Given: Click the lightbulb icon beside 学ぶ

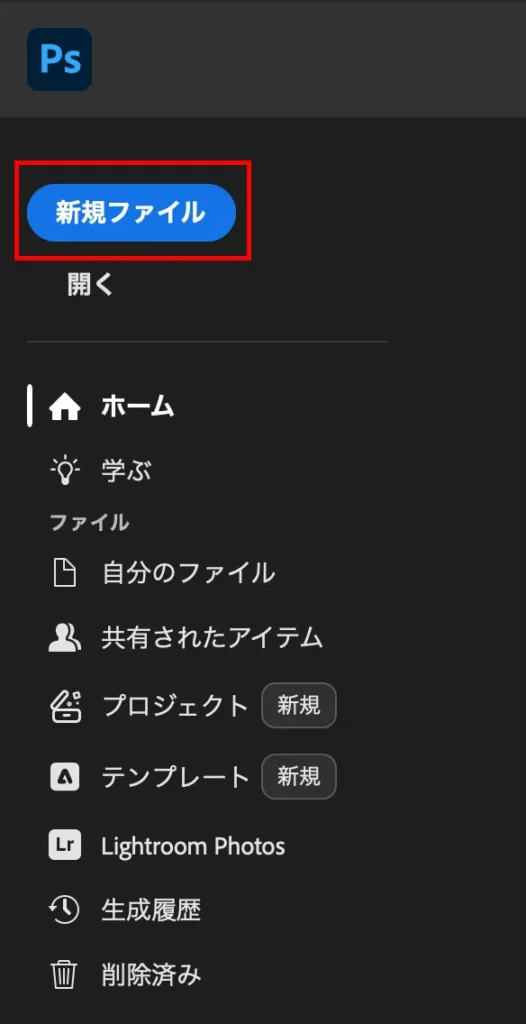Looking at the screenshot, I should [x=65, y=470].
